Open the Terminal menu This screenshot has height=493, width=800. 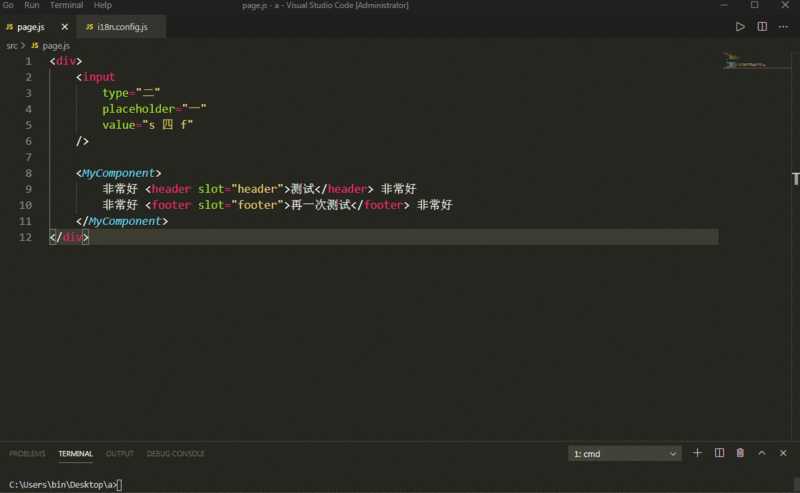pyautogui.click(x=66, y=5)
